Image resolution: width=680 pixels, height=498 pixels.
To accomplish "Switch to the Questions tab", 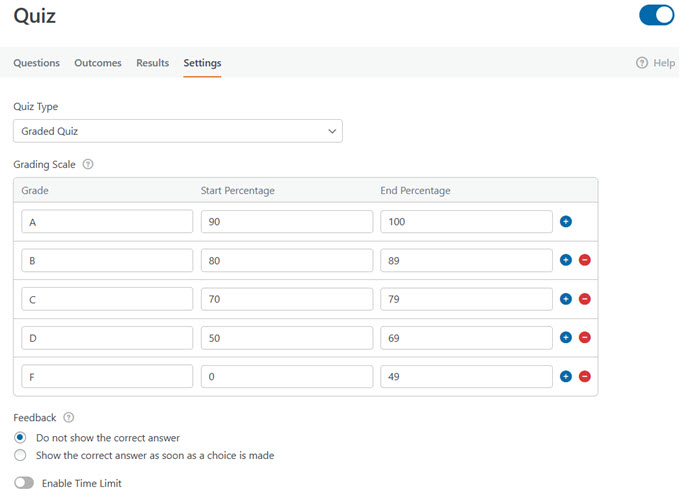I will pyautogui.click(x=36, y=63).
